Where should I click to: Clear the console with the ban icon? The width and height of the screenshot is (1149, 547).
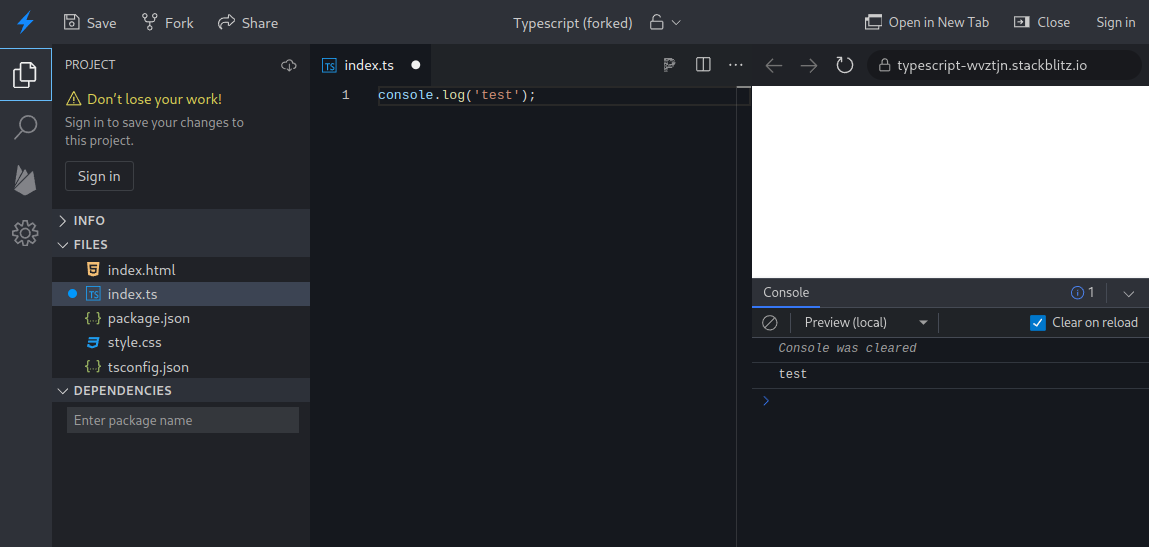tap(769, 323)
